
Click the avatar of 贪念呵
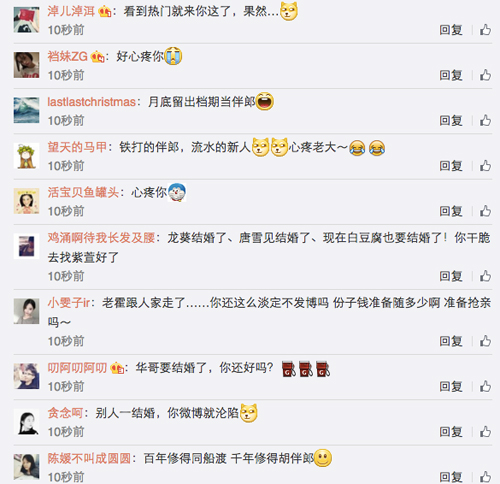pos(26,422)
